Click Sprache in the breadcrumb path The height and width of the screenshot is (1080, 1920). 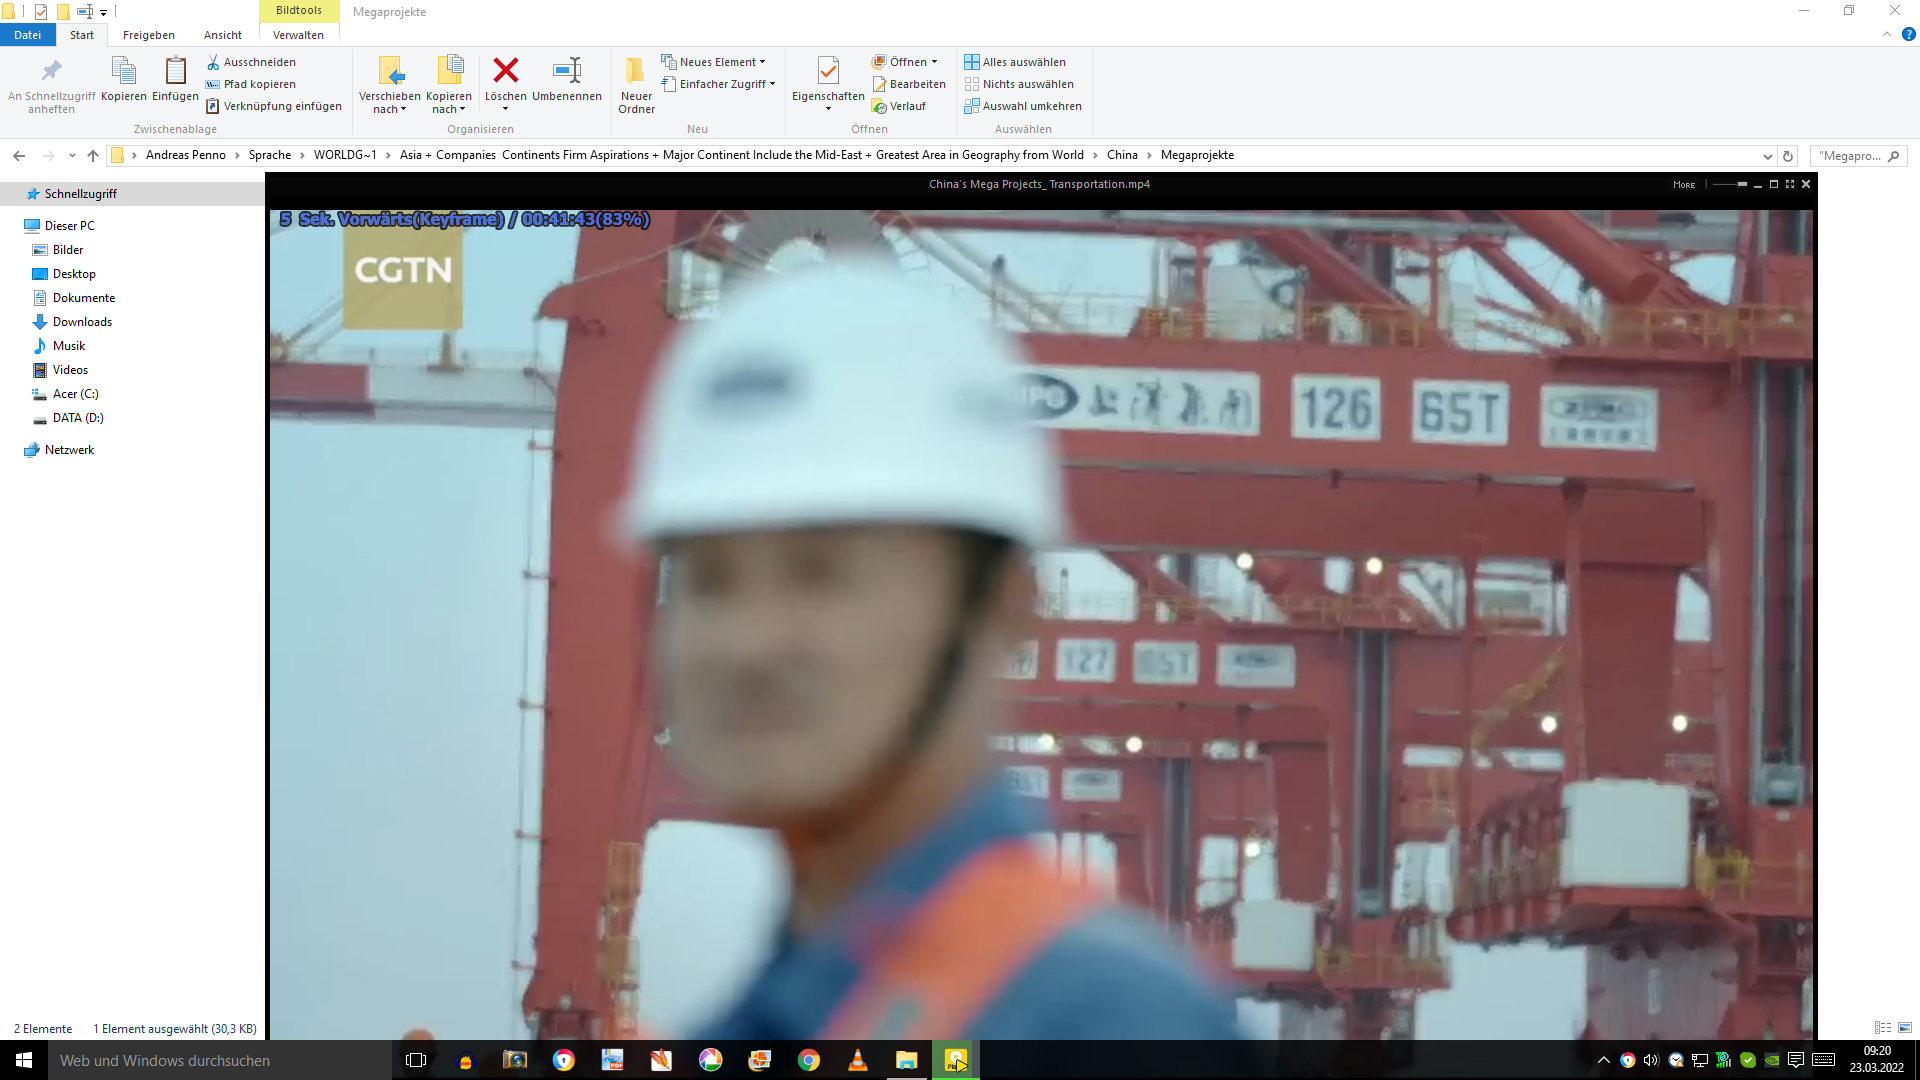[x=270, y=155]
